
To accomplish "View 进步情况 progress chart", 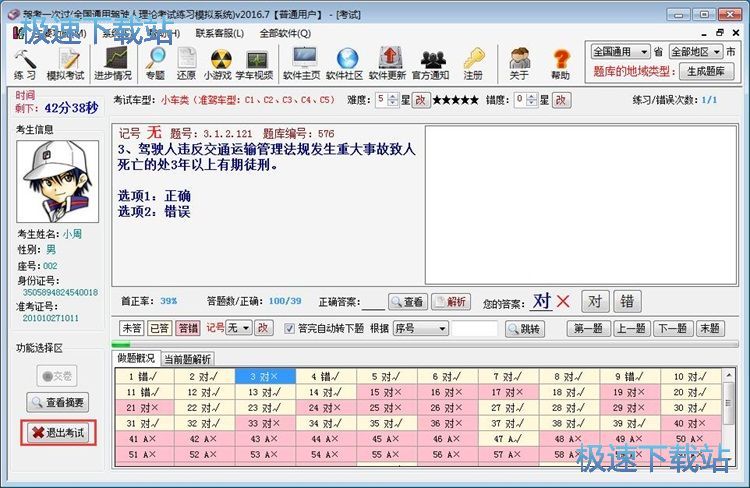I will pyautogui.click(x=113, y=64).
